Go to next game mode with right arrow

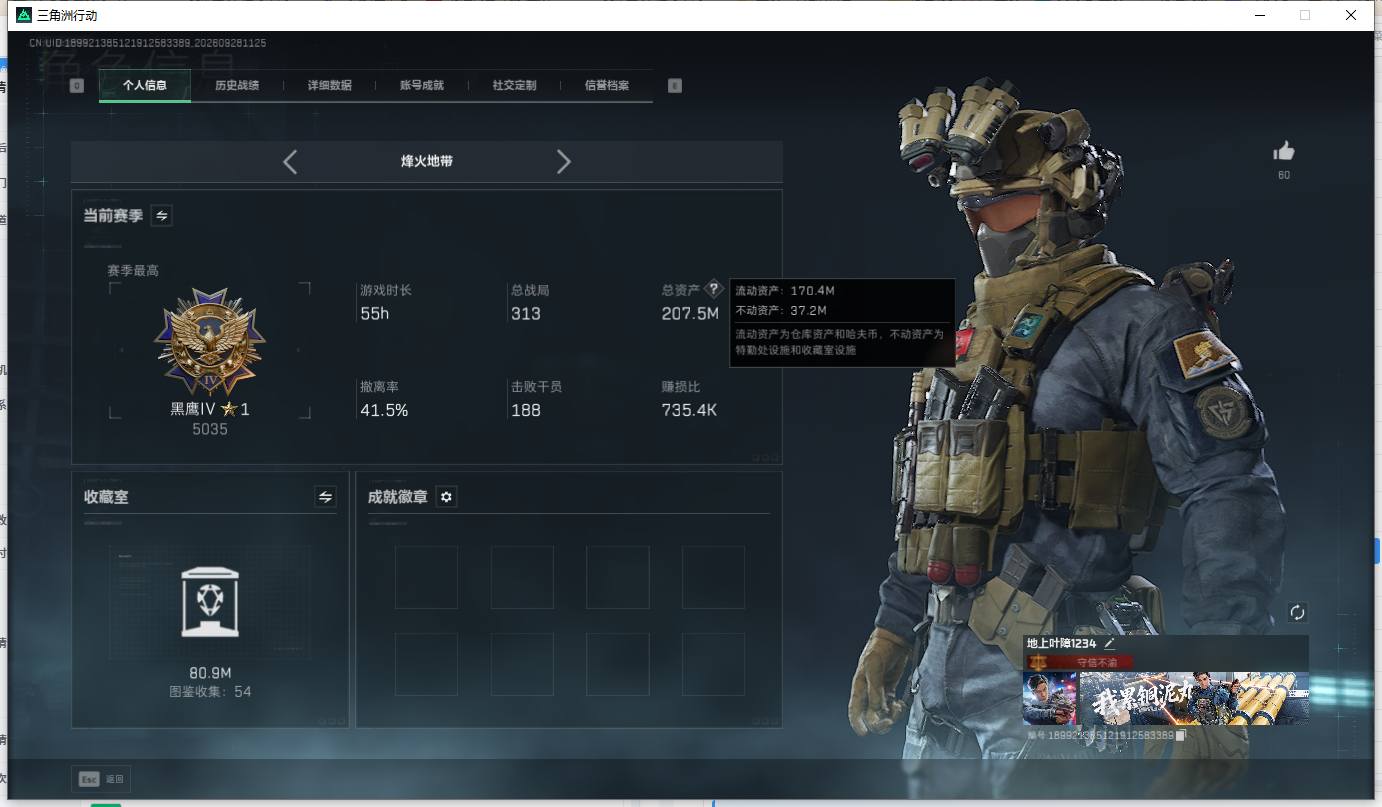click(564, 161)
